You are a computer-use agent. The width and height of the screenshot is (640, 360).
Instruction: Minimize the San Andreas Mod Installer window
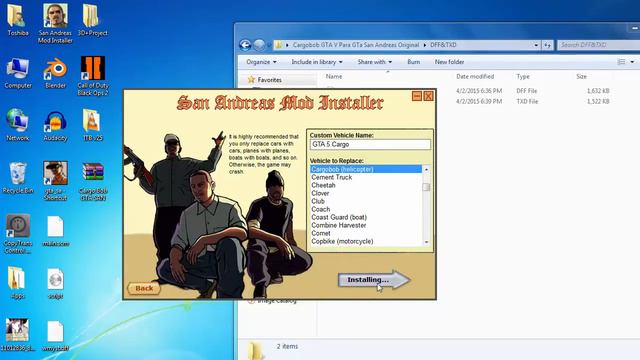(417, 96)
